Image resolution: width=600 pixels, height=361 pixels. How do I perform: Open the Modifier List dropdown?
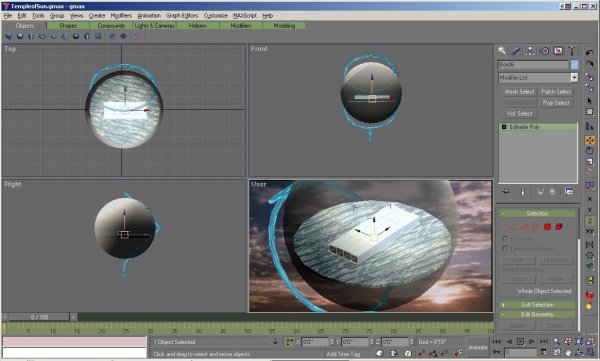[538, 78]
